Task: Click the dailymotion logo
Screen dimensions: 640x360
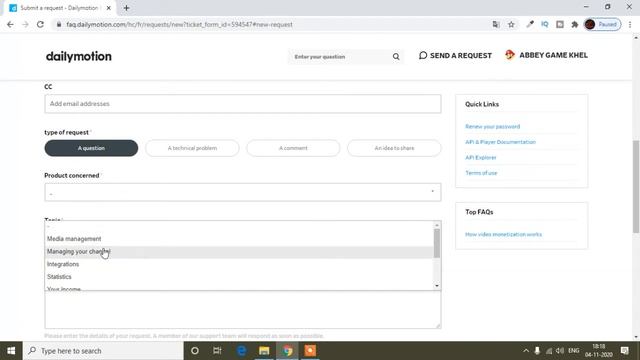Action: (x=78, y=56)
